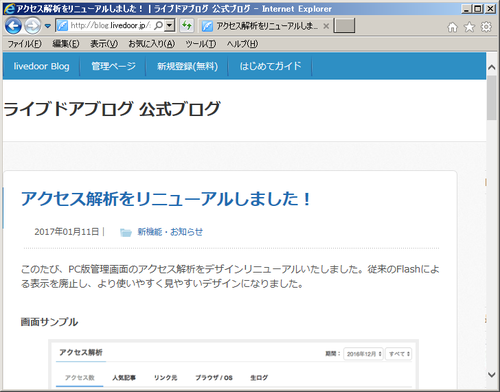Open the 表示(V) menu

coord(104,44)
